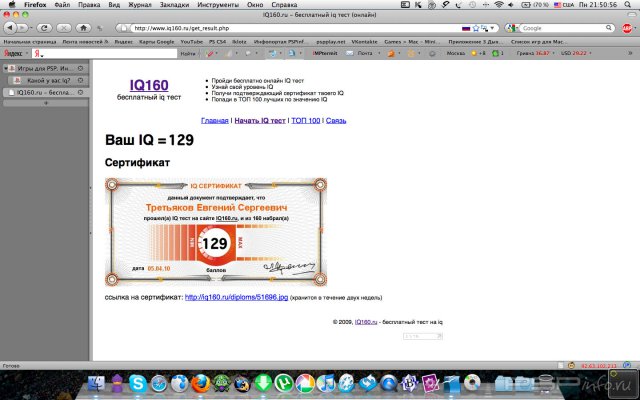
Task: Click the 'Начать IQ тест' link
Action: 260,120
